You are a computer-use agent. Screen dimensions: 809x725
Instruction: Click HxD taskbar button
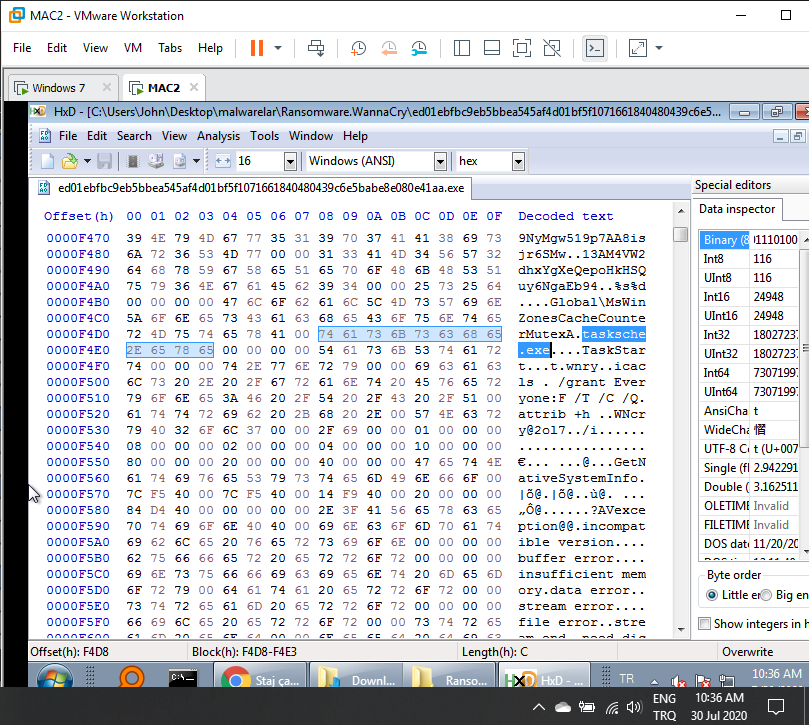[x=544, y=676]
